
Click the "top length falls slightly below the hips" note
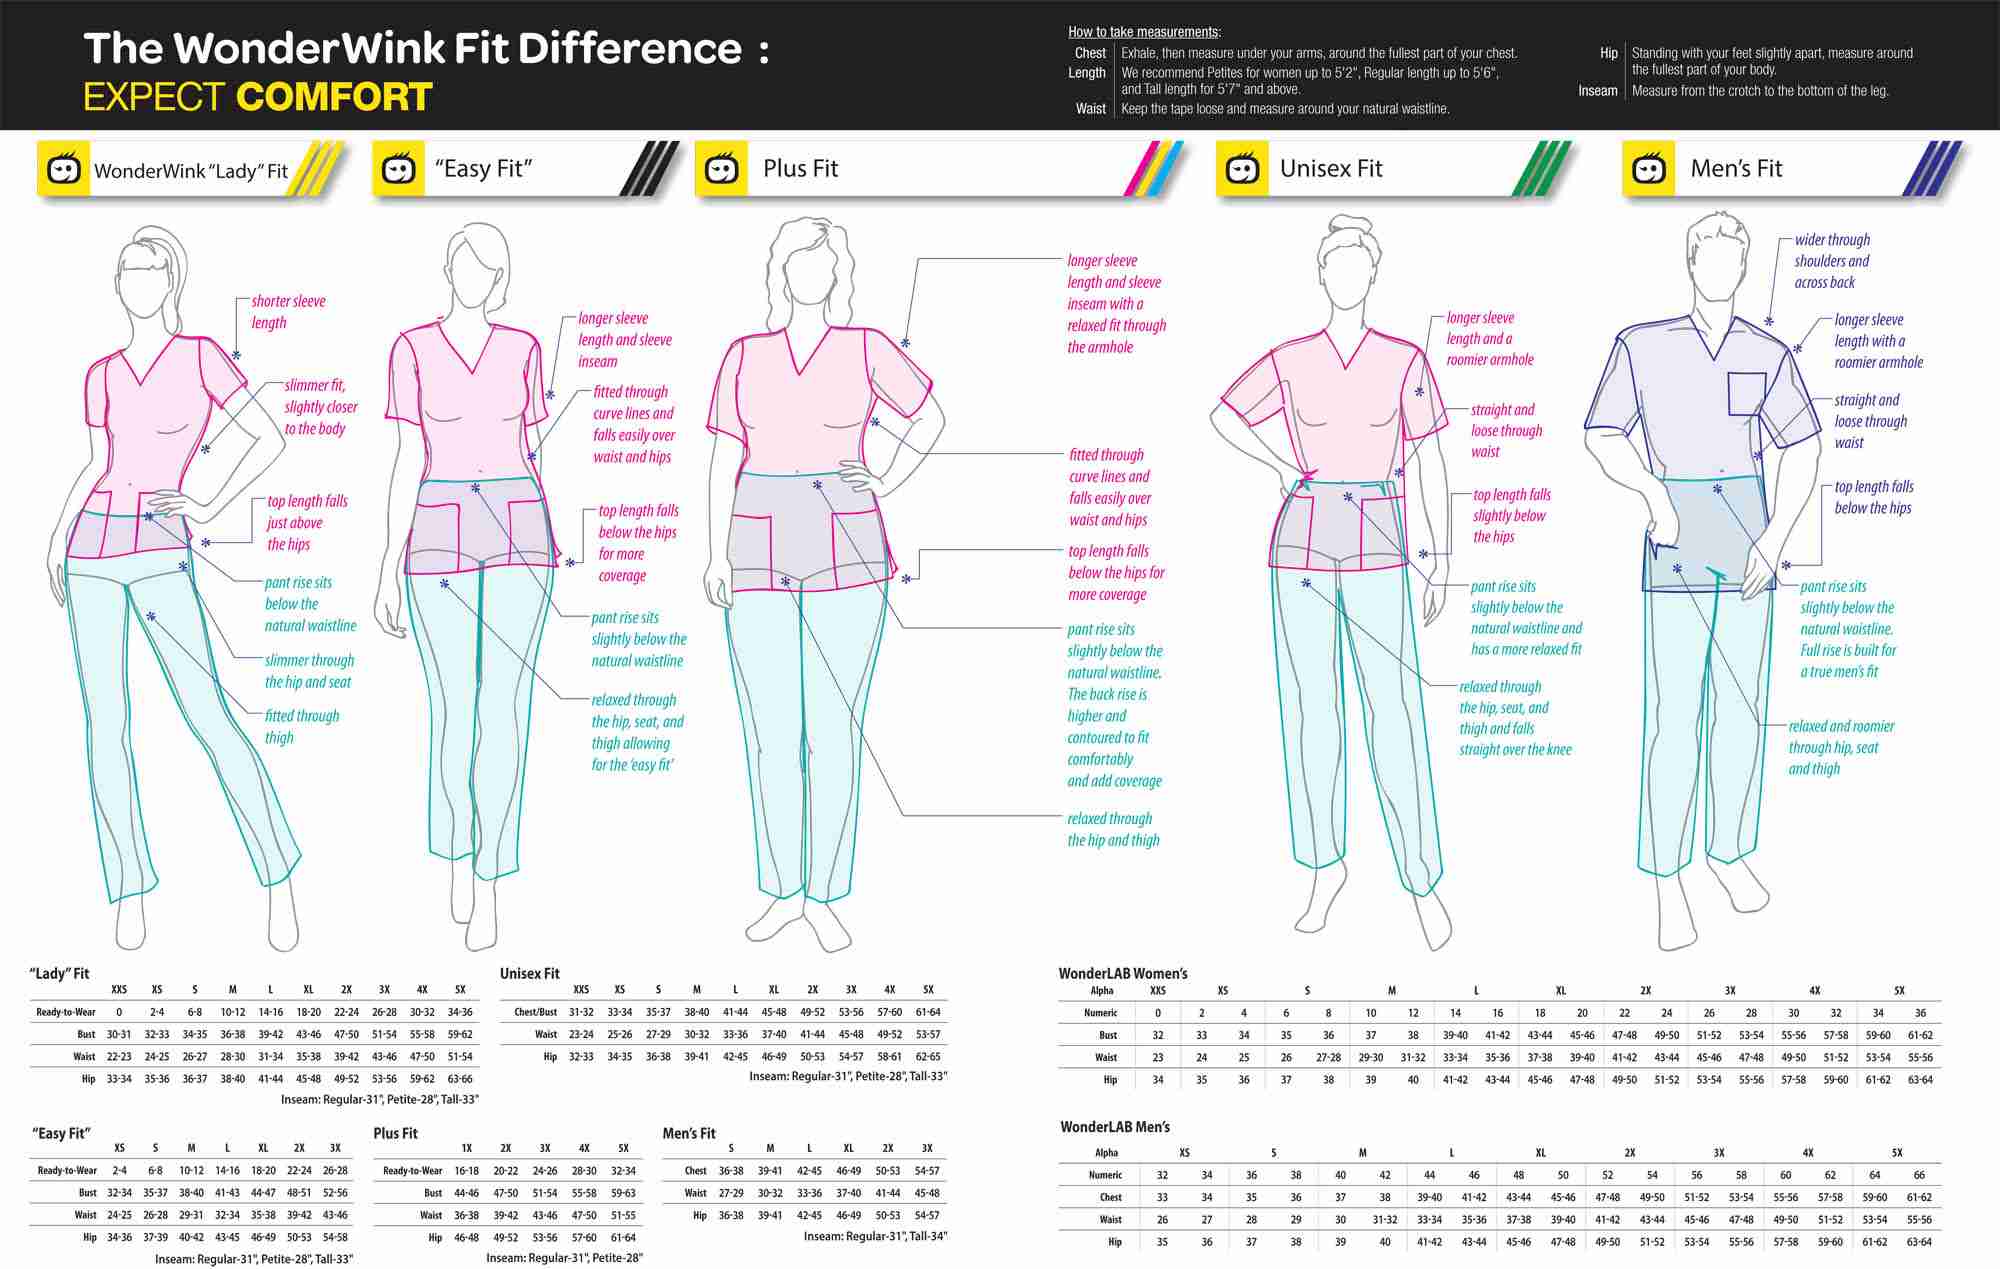(x=1511, y=515)
